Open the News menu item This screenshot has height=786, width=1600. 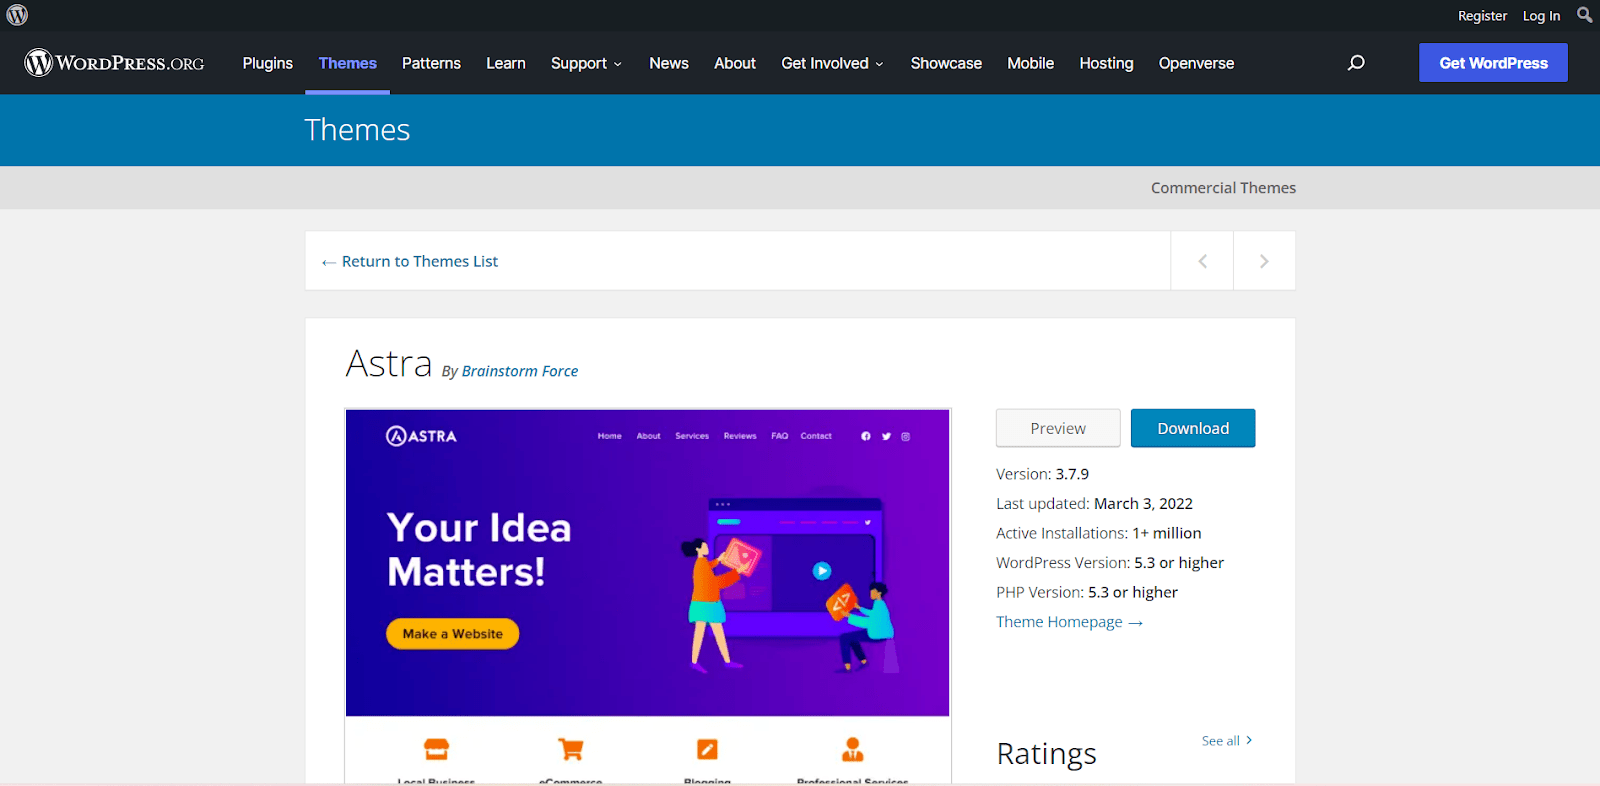pos(669,63)
